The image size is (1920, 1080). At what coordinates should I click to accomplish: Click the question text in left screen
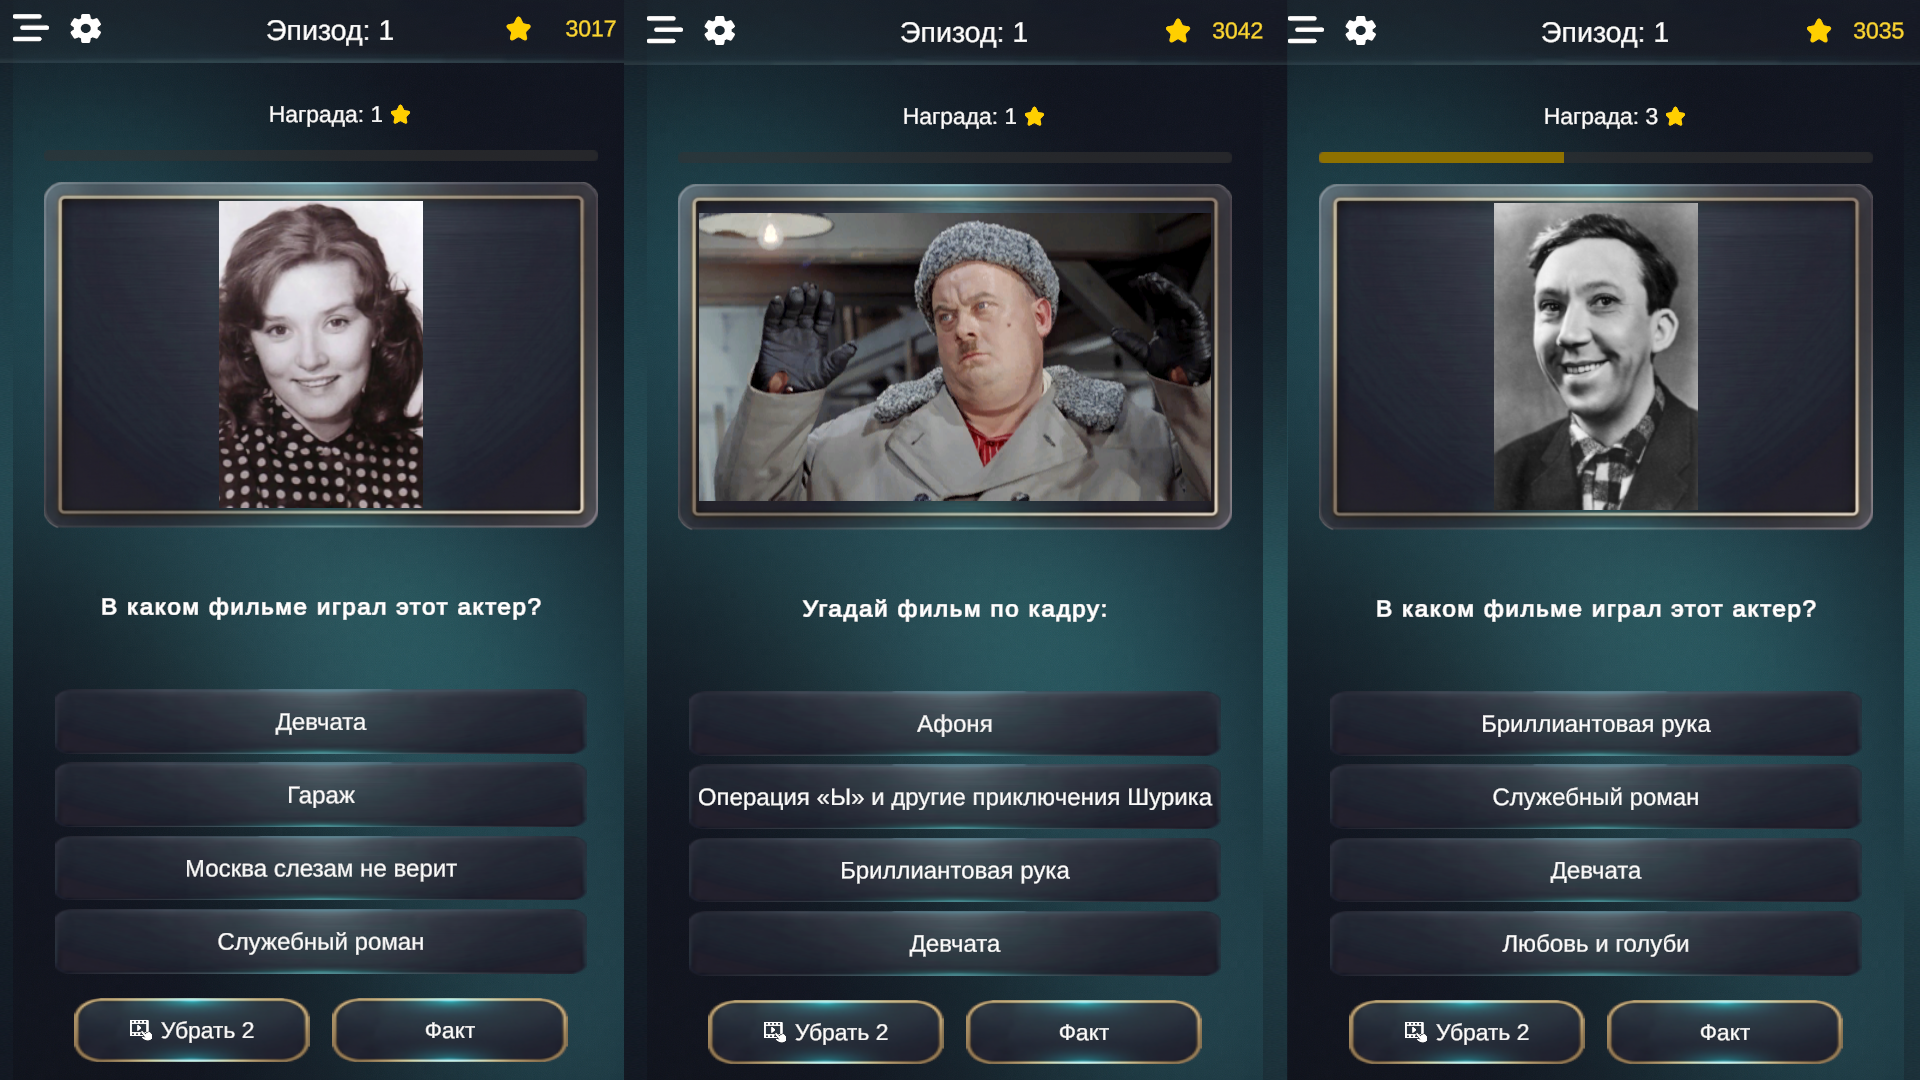coord(321,607)
